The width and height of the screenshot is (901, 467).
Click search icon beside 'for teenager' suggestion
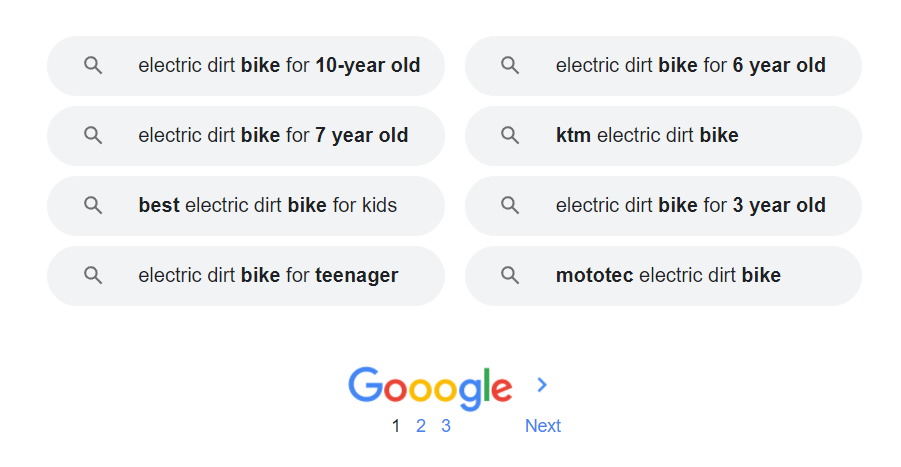(x=93, y=276)
